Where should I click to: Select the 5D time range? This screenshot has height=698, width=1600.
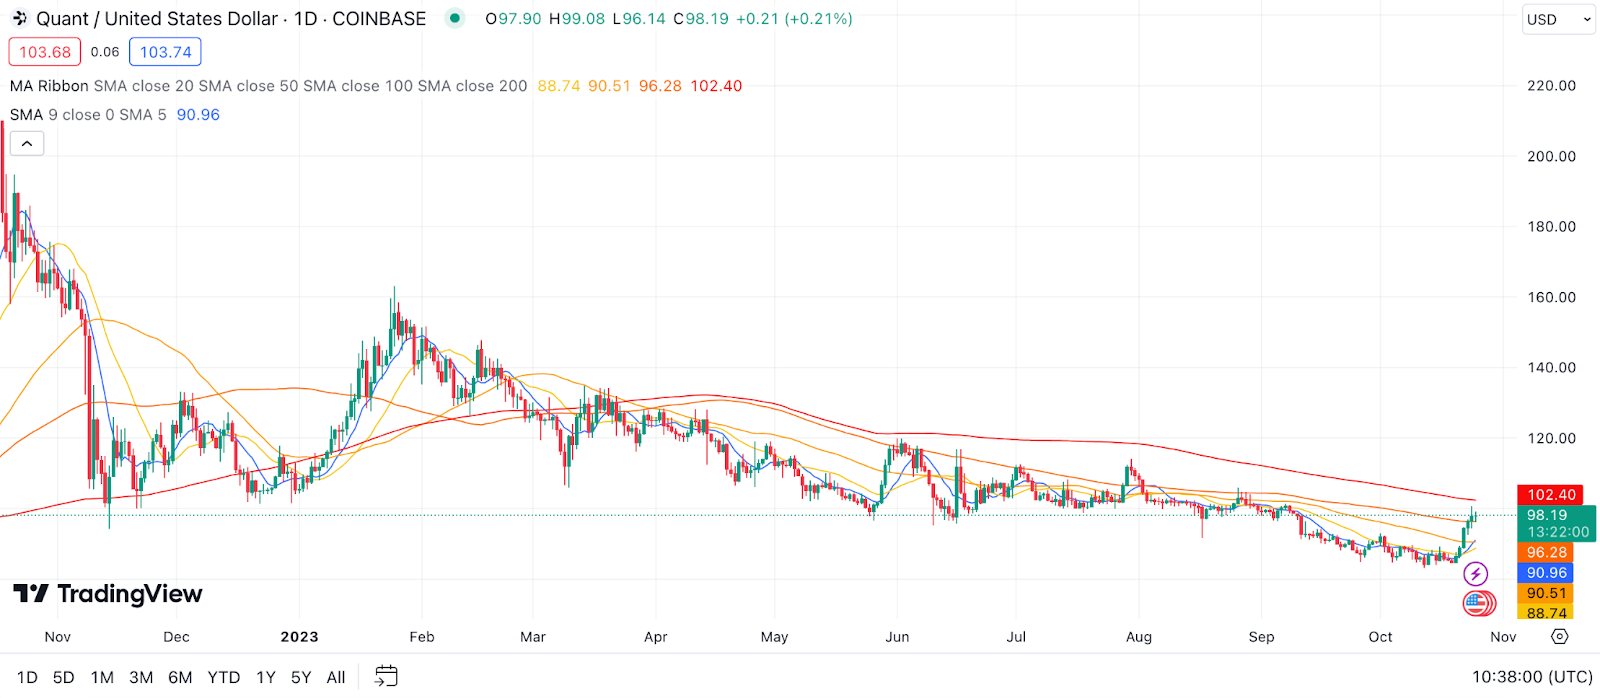tap(63, 677)
